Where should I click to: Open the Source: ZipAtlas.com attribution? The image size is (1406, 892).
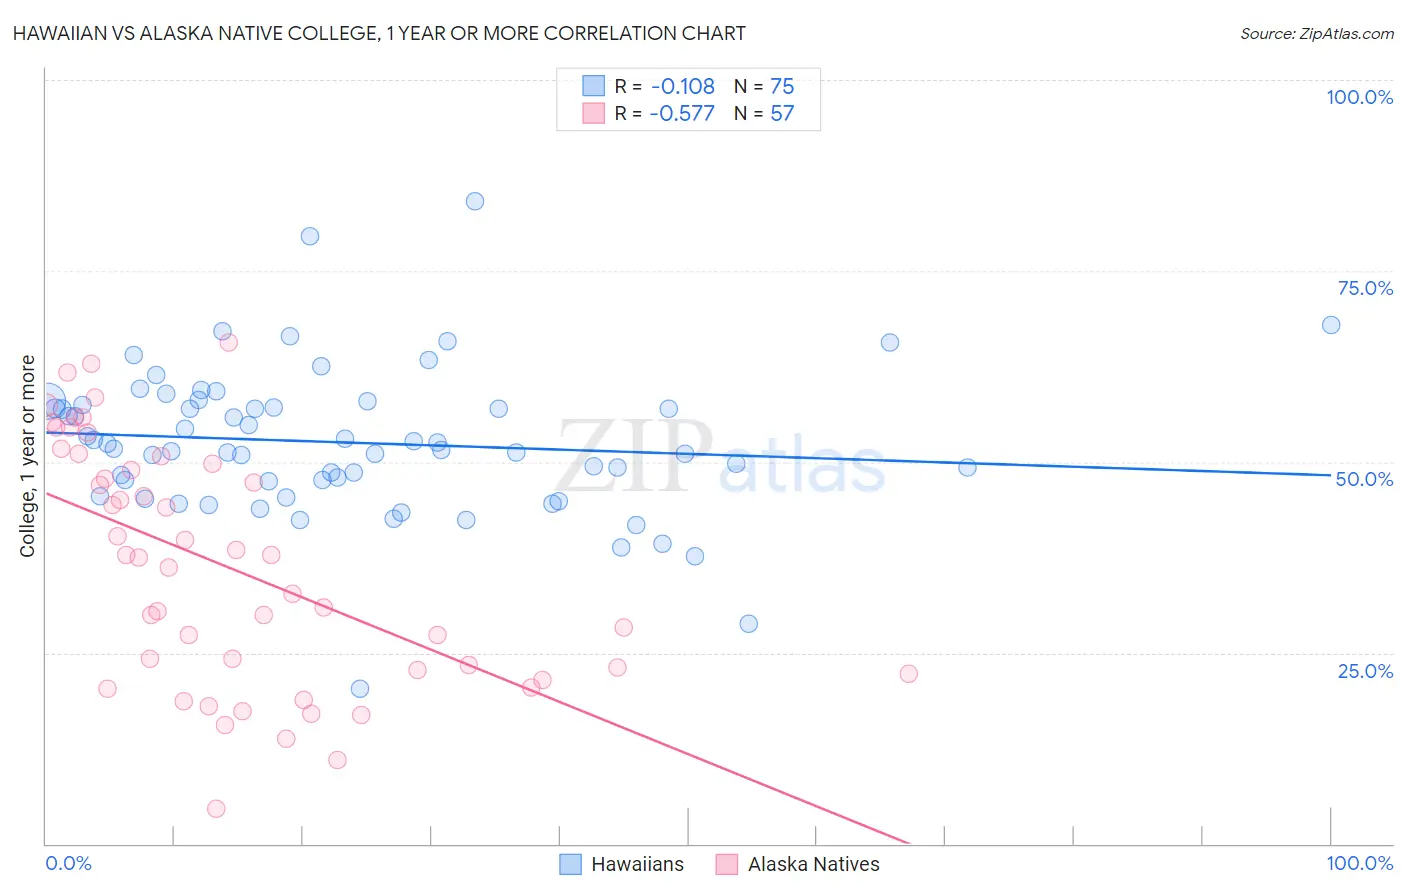pos(1317,33)
